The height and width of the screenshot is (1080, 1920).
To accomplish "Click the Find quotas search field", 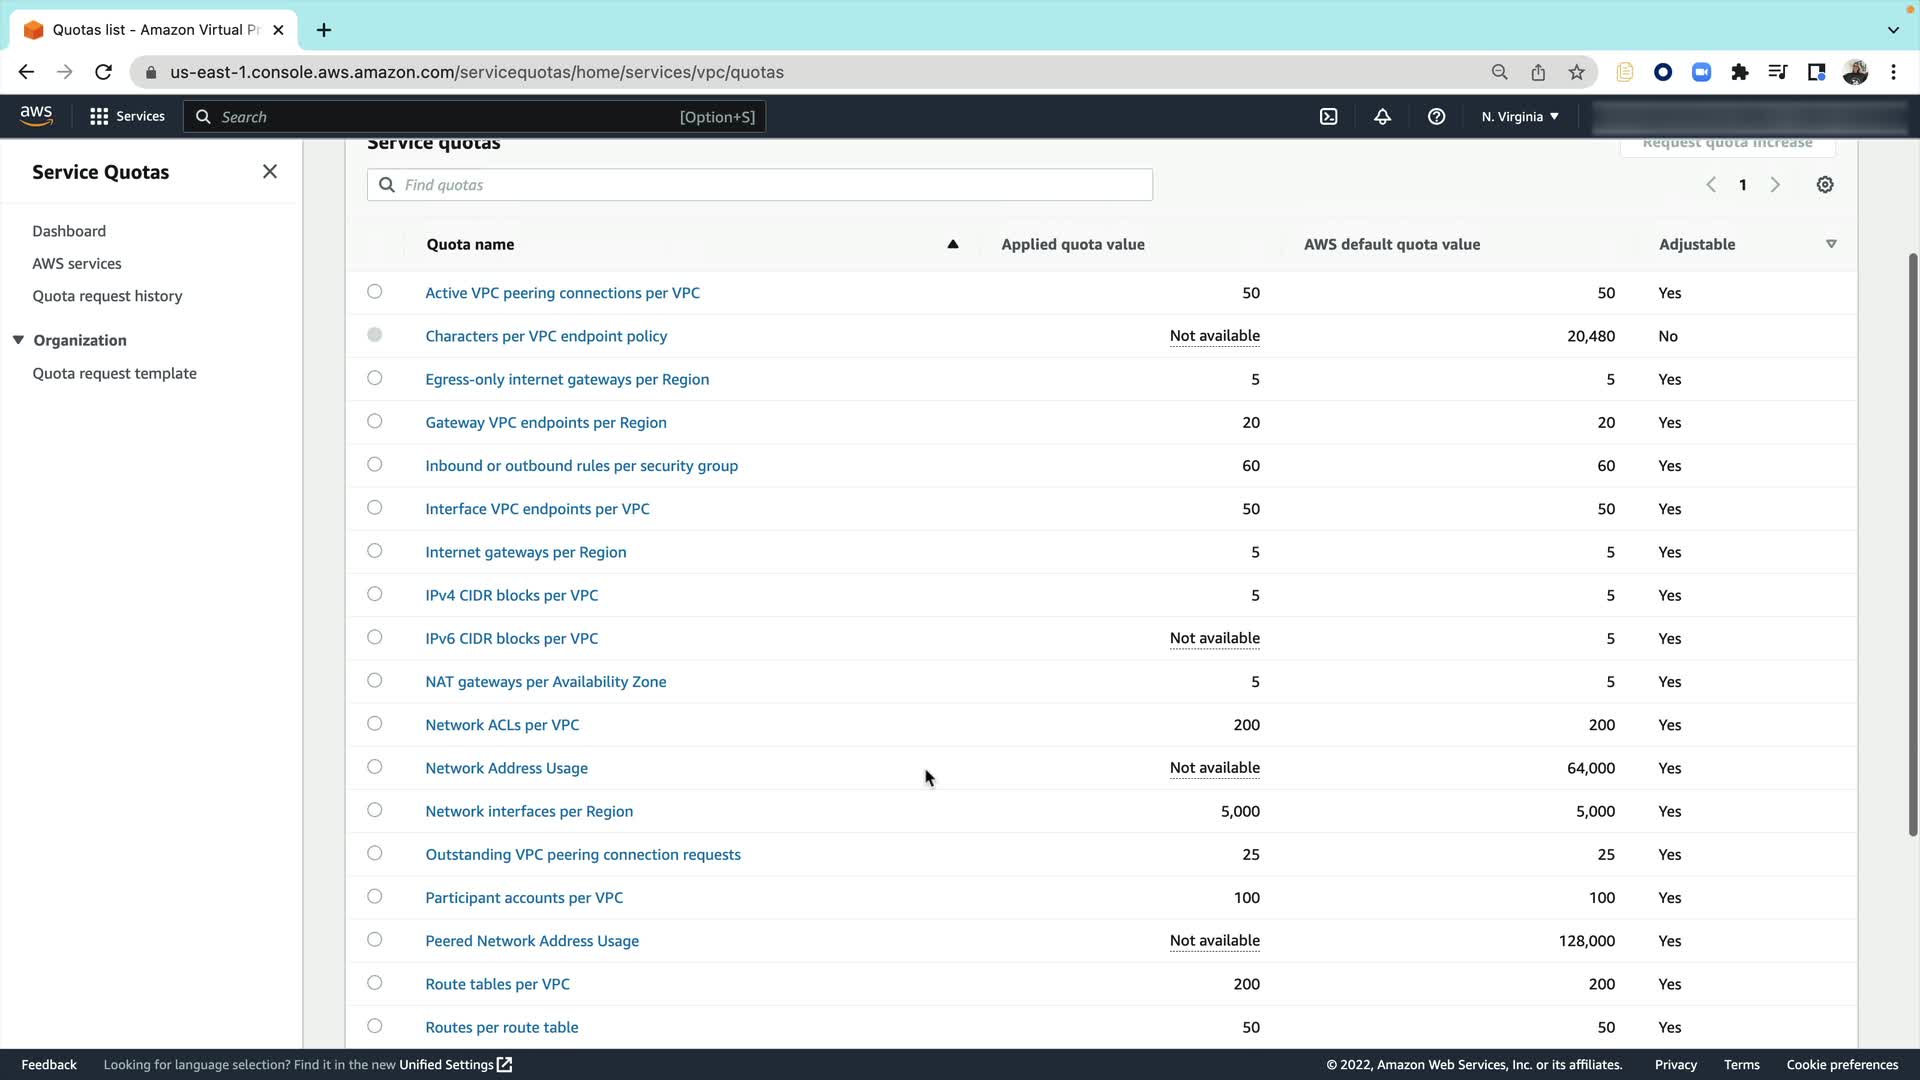I will tap(760, 185).
